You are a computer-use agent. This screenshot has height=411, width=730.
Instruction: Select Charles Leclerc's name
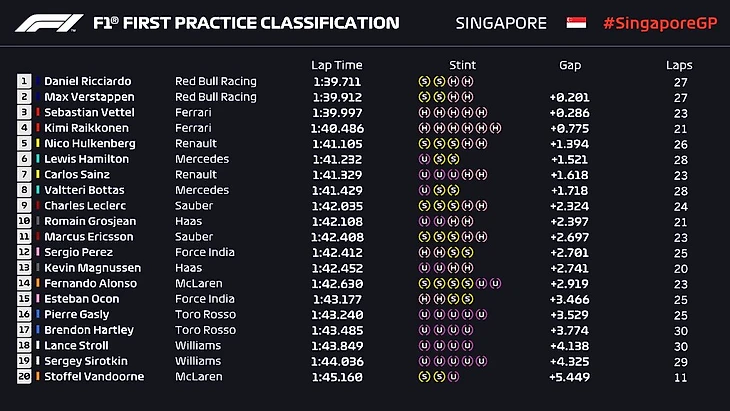tap(86, 206)
